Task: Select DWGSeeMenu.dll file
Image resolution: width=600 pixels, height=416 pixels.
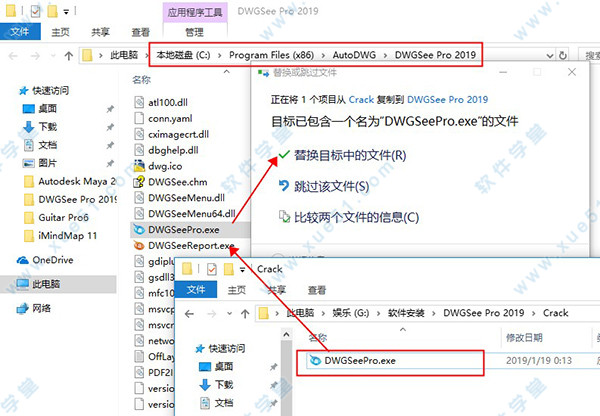Action: (x=186, y=198)
